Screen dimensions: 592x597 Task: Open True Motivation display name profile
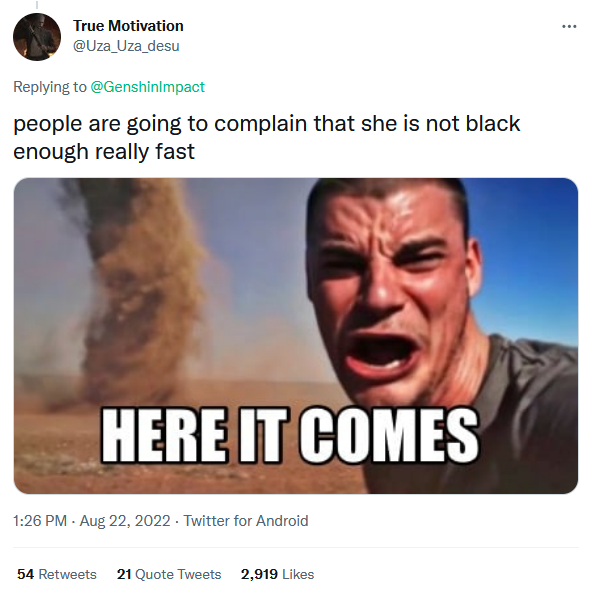[128, 26]
